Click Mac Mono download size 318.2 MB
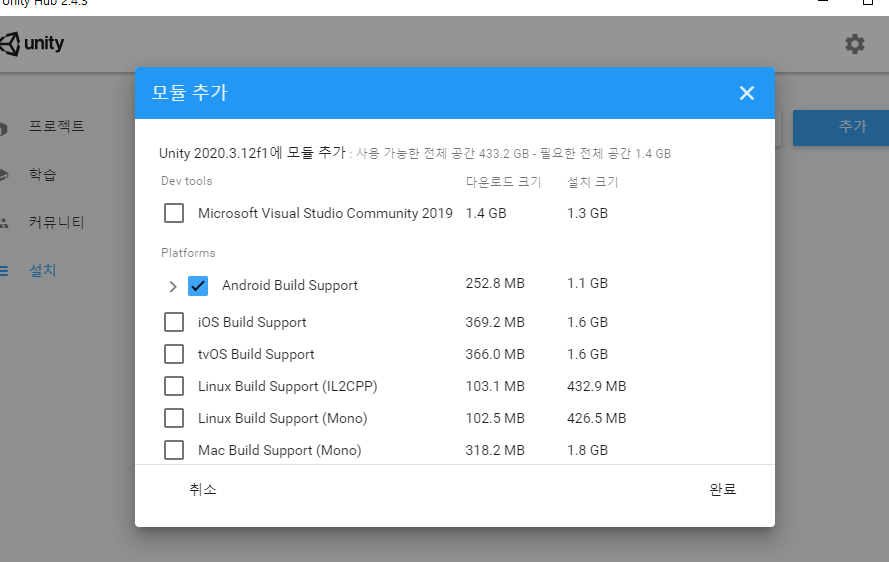The height and width of the screenshot is (562, 889). (x=495, y=450)
